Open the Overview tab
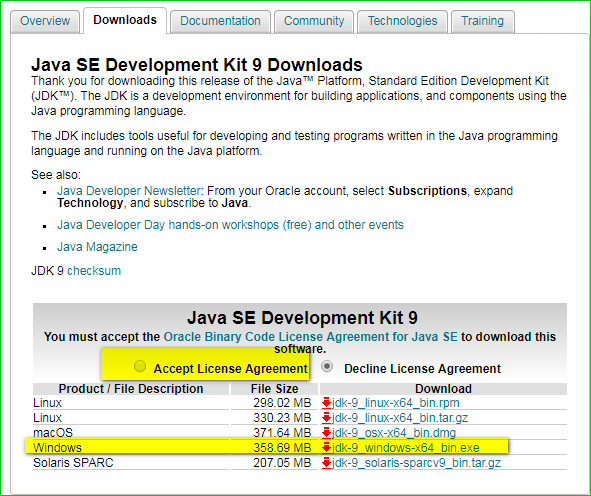 [45, 21]
